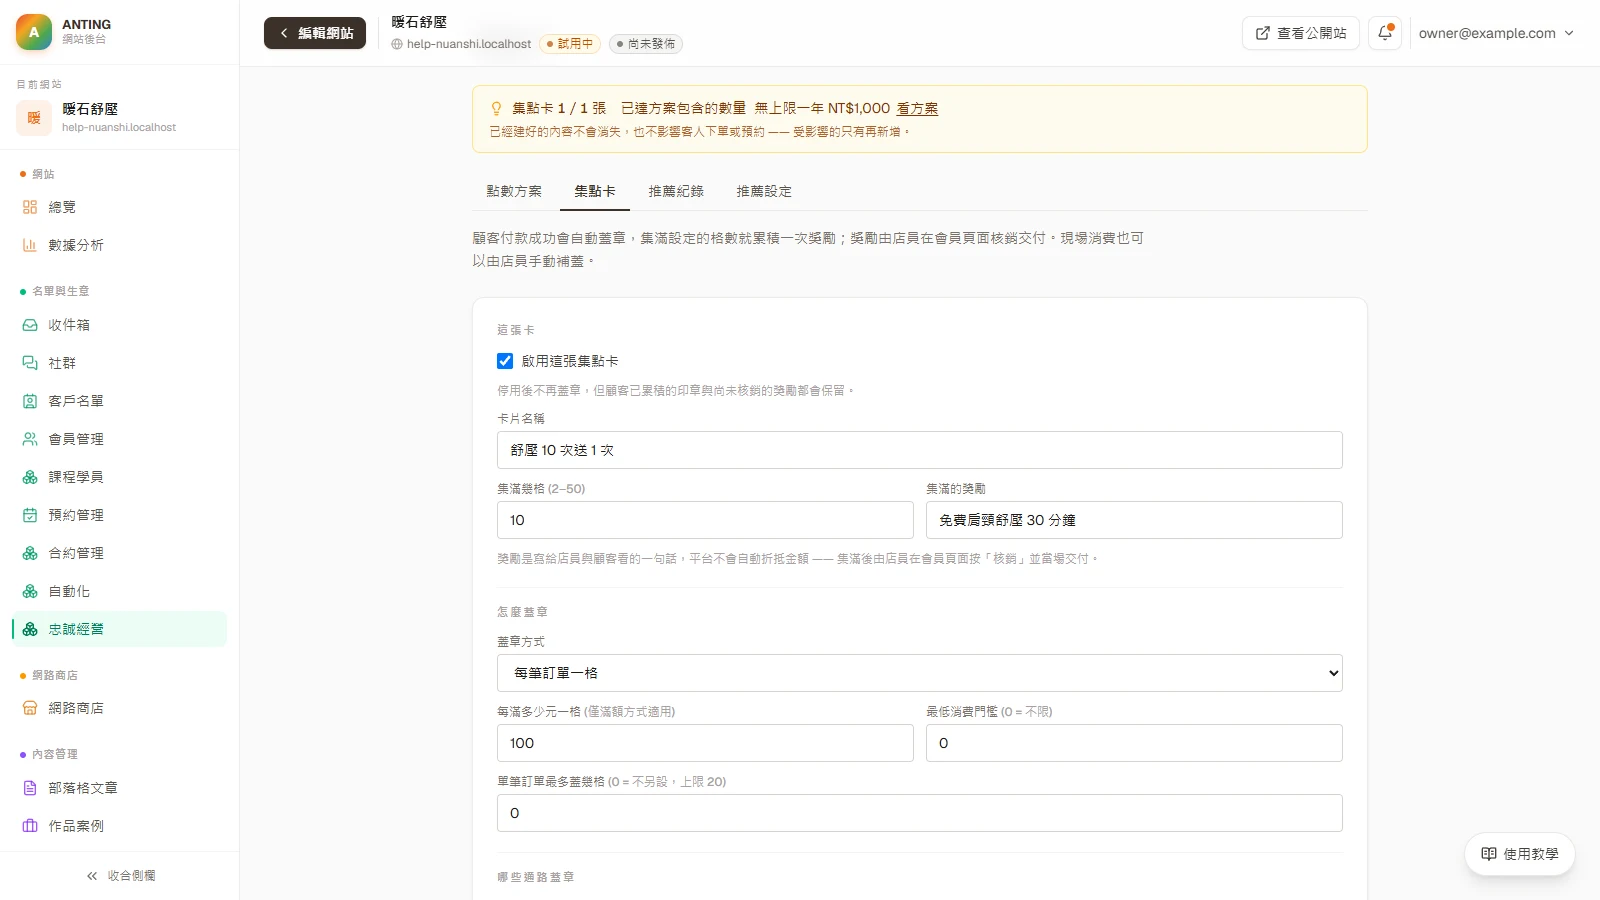This screenshot has width=1600, height=900.
Task: Open 會員管理 users icon
Action: coord(30,439)
